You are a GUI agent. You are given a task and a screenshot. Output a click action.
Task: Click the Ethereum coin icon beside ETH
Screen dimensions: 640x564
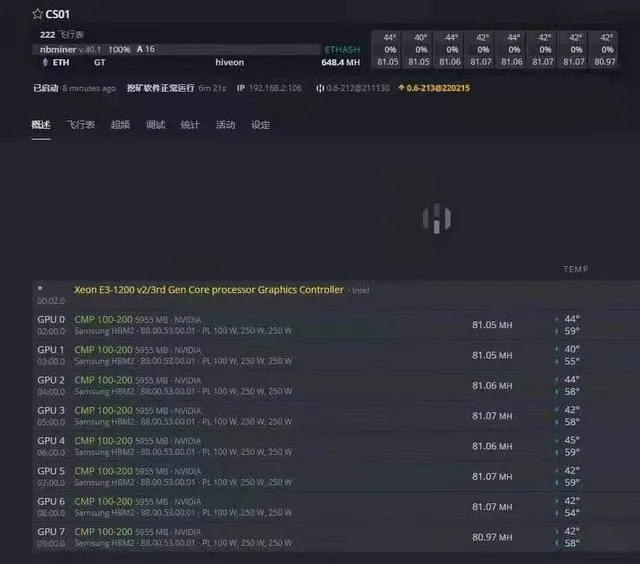click(43, 62)
